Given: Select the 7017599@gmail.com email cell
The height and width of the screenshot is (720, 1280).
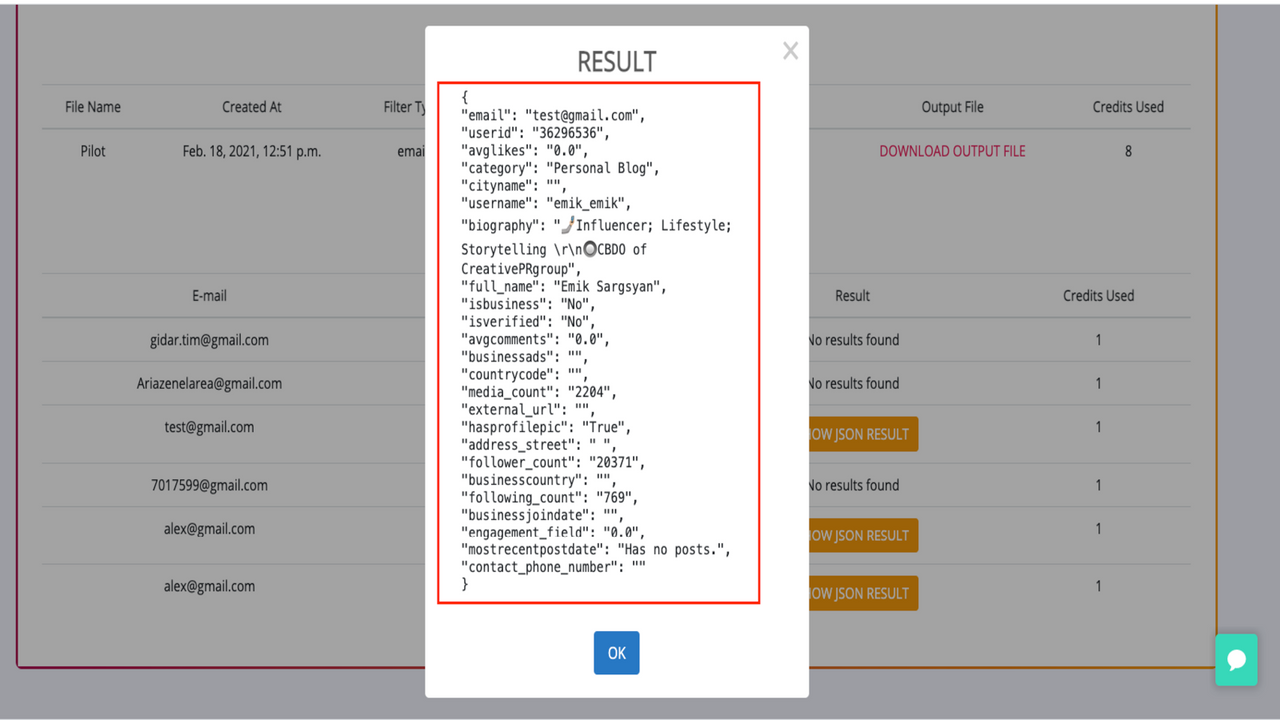Looking at the screenshot, I should coord(209,485).
